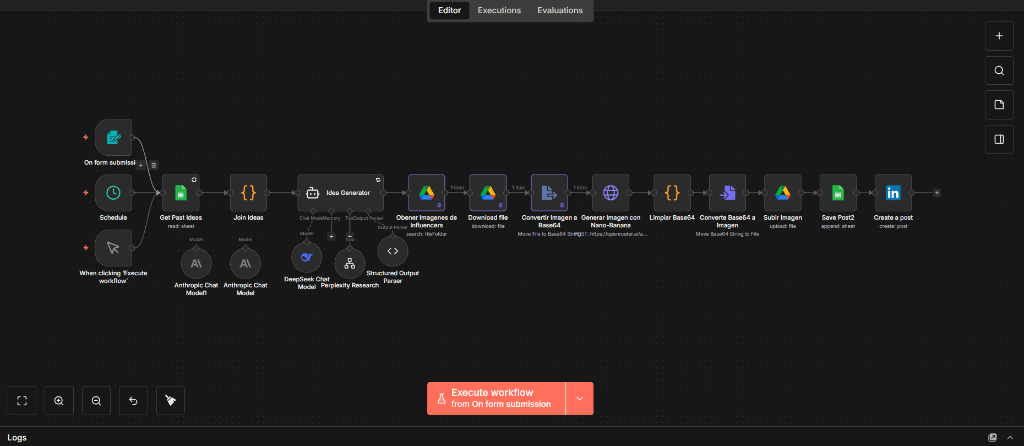Click the zoom in canvas button
The image size is (1024, 446).
tap(59, 400)
